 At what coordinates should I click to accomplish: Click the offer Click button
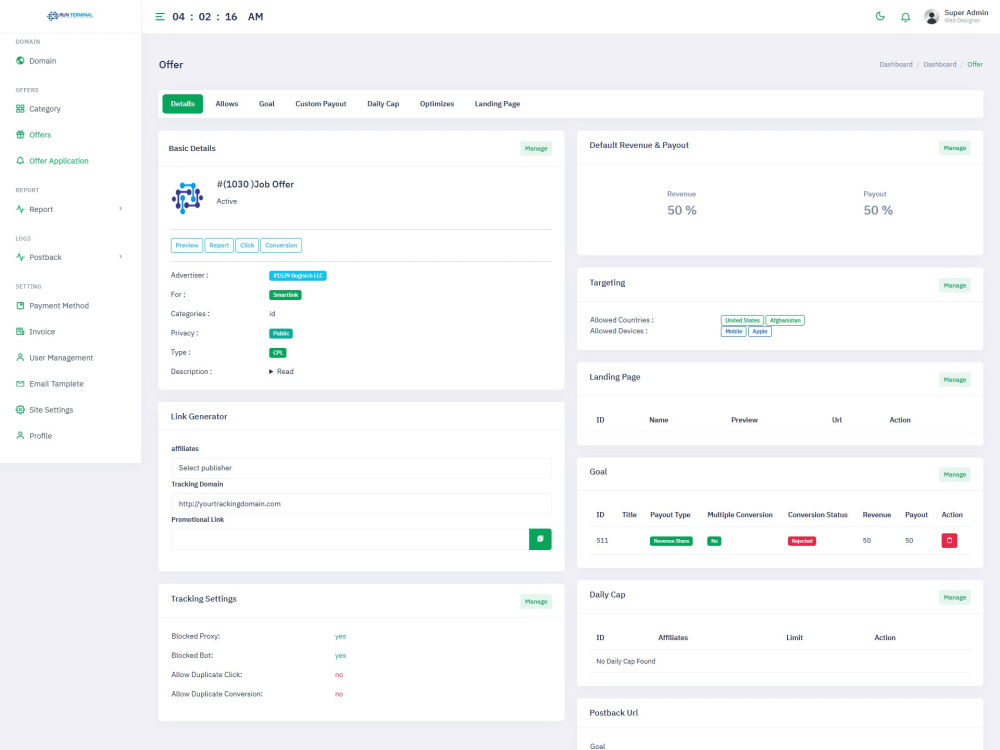point(247,246)
